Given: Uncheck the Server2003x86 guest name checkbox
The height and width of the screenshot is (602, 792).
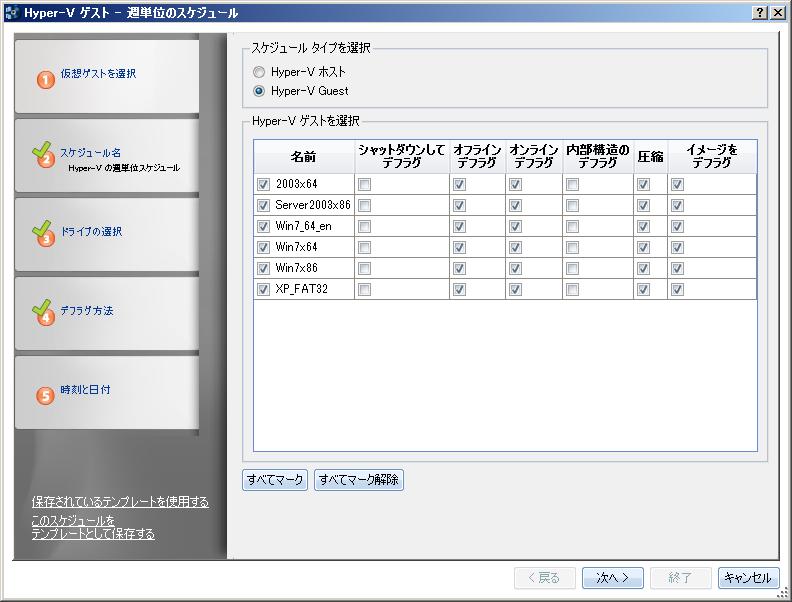Looking at the screenshot, I should point(263,206).
